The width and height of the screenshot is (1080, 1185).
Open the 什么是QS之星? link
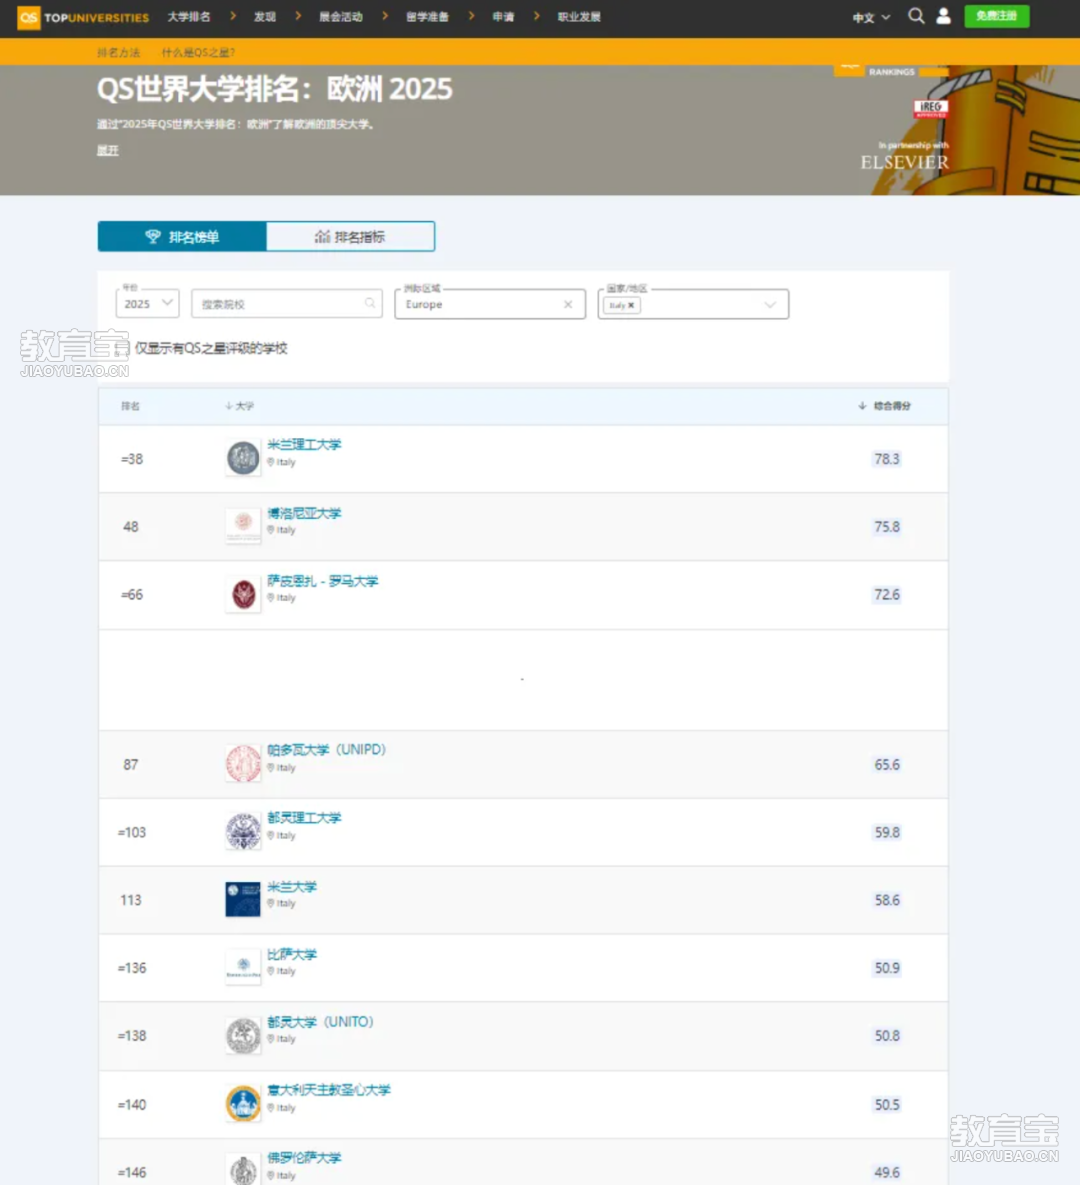pos(198,52)
